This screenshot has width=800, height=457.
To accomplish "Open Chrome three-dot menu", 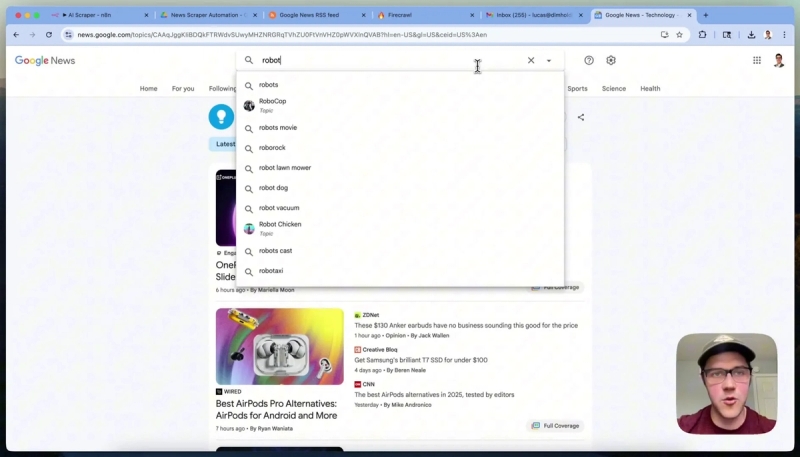I will coord(784,35).
